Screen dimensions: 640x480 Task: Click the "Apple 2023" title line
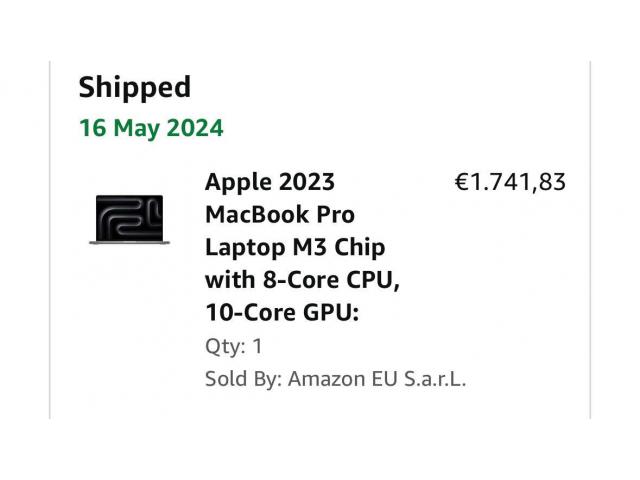point(270,183)
